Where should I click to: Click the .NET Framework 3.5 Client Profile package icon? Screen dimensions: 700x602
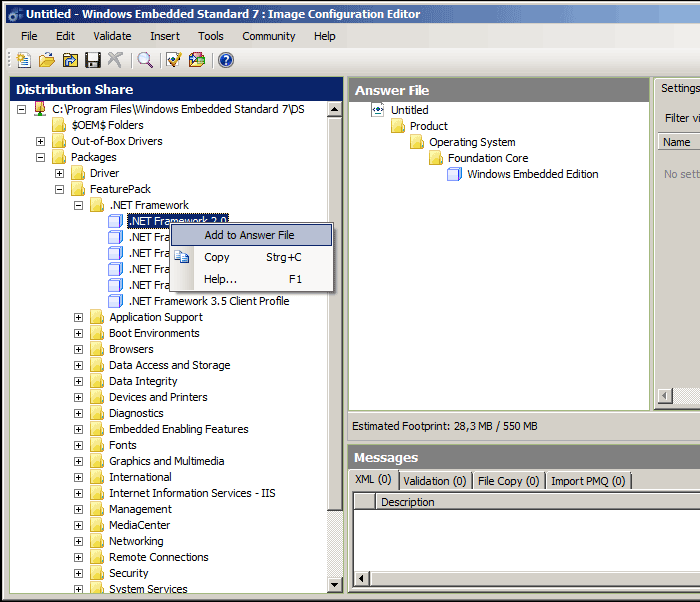[x=116, y=301]
